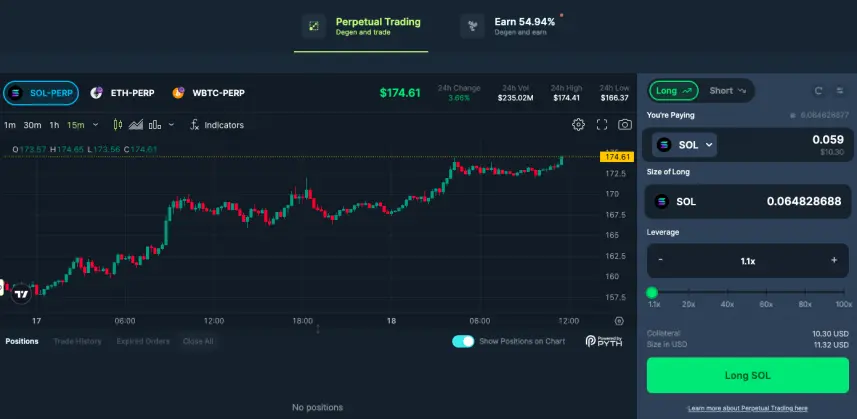Select the bar chart style icon
857x419 pixels.
tap(155, 125)
